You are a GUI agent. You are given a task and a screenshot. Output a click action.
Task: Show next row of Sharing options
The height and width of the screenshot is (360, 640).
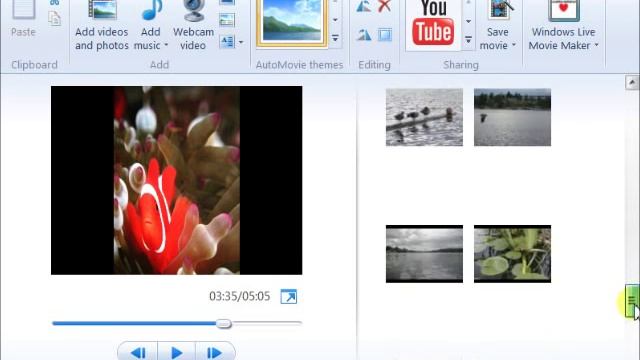pos(469,21)
